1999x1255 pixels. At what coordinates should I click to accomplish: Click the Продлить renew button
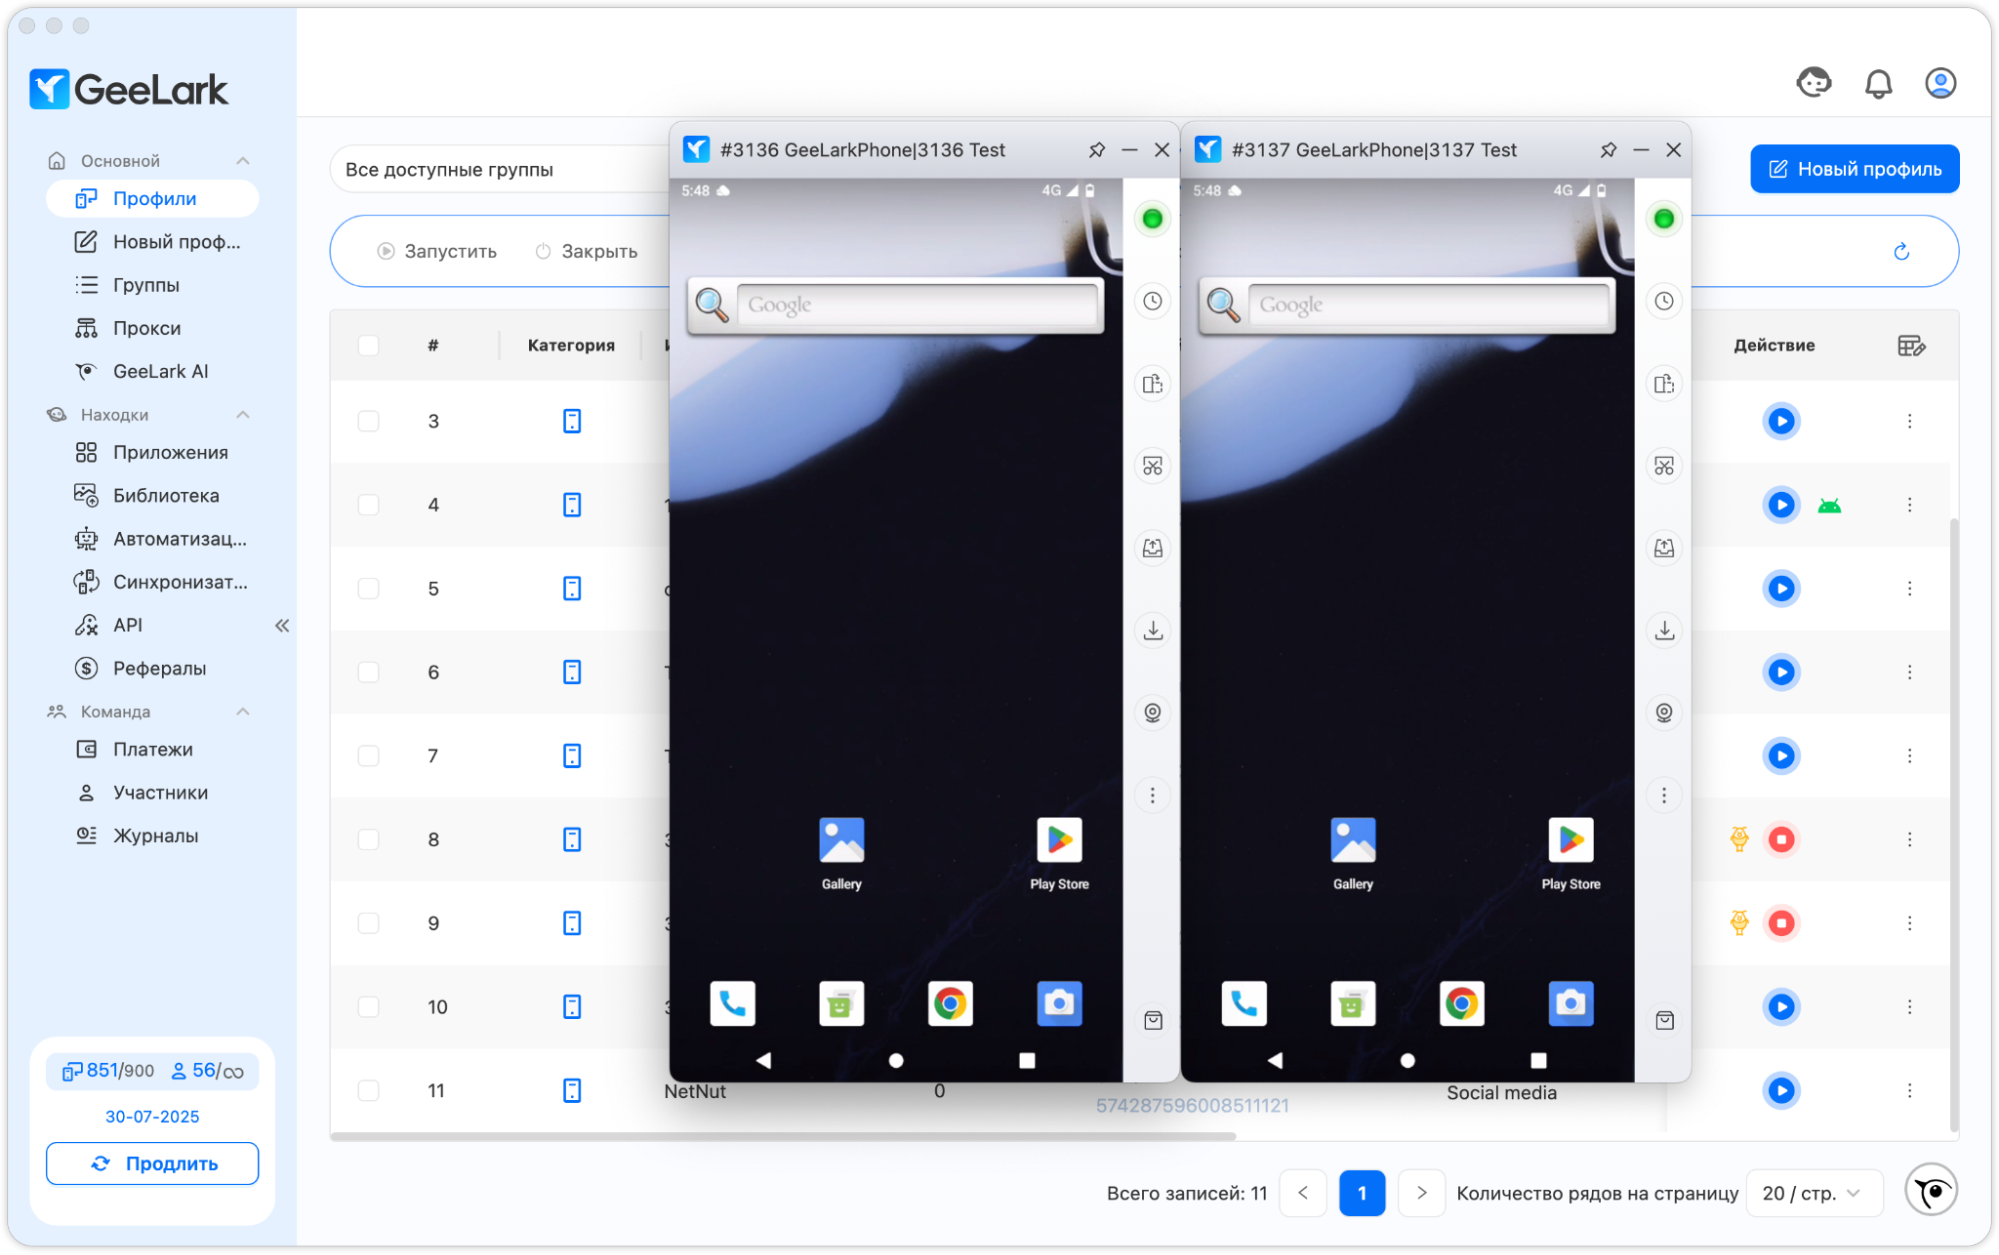coord(152,1163)
